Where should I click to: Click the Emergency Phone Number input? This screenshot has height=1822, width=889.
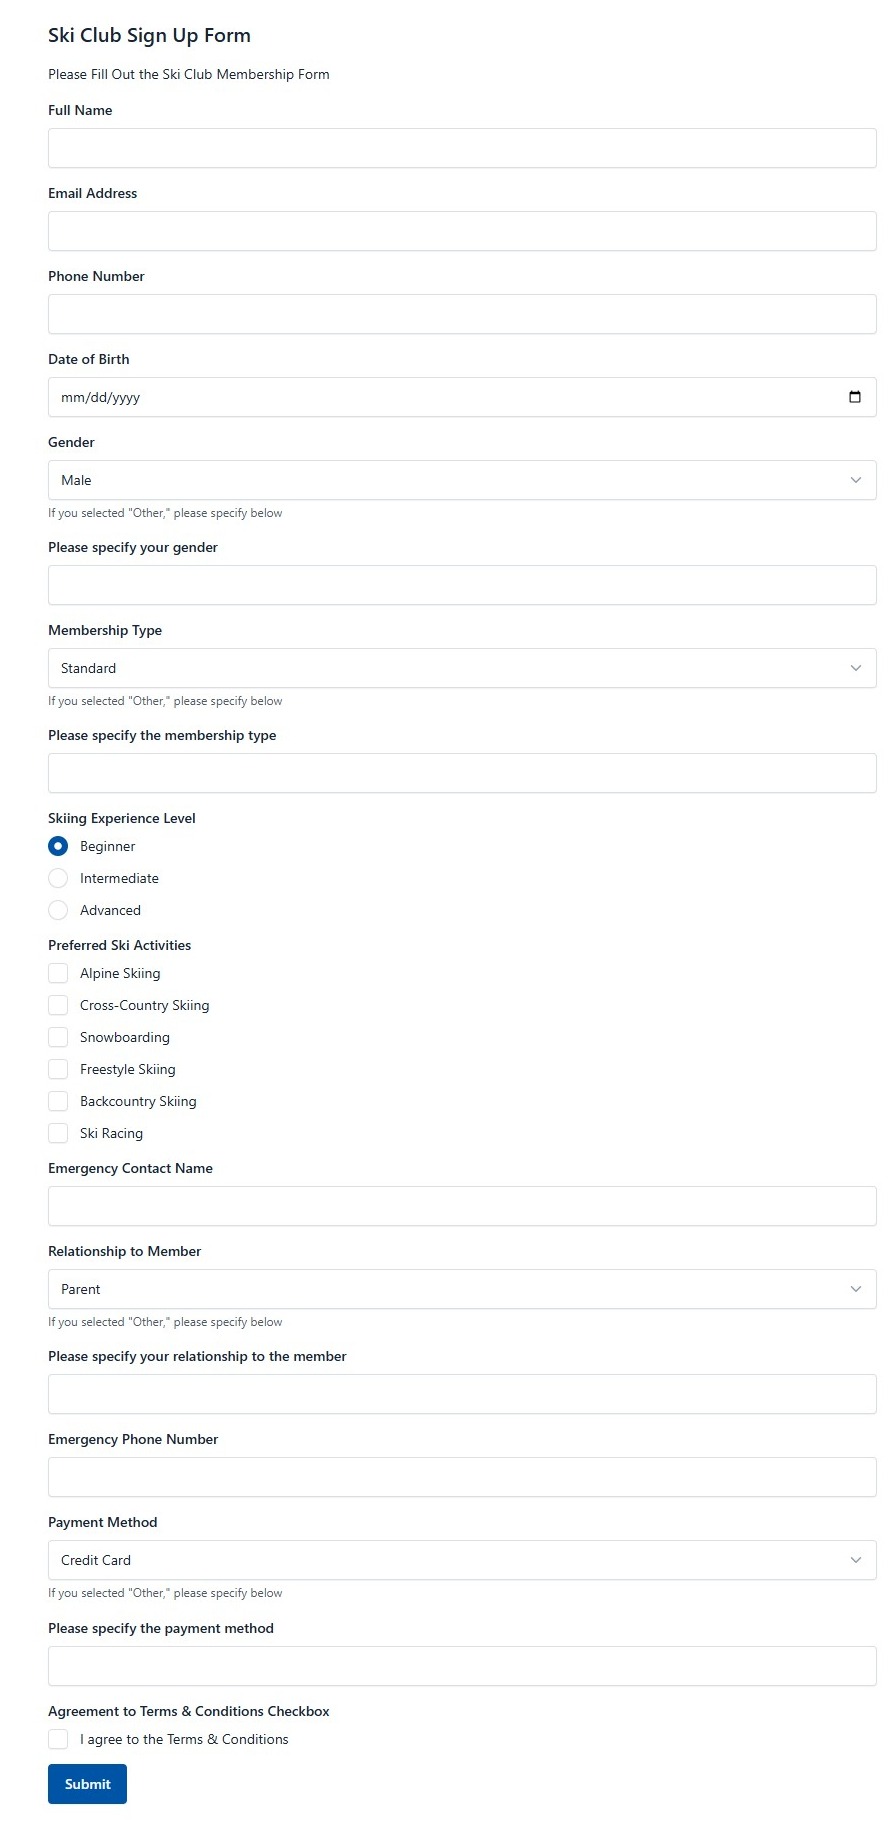pyautogui.click(x=462, y=1477)
